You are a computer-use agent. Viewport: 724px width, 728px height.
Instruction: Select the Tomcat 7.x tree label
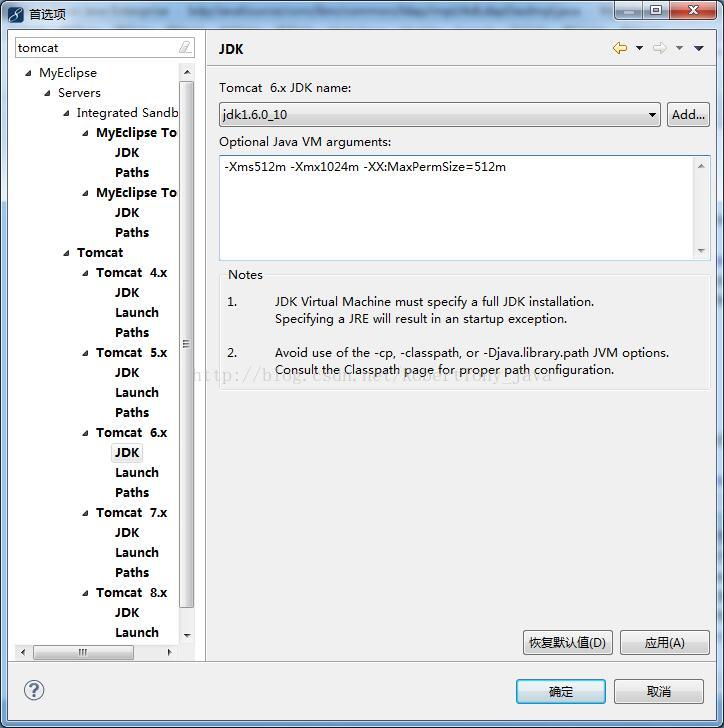tap(131, 513)
